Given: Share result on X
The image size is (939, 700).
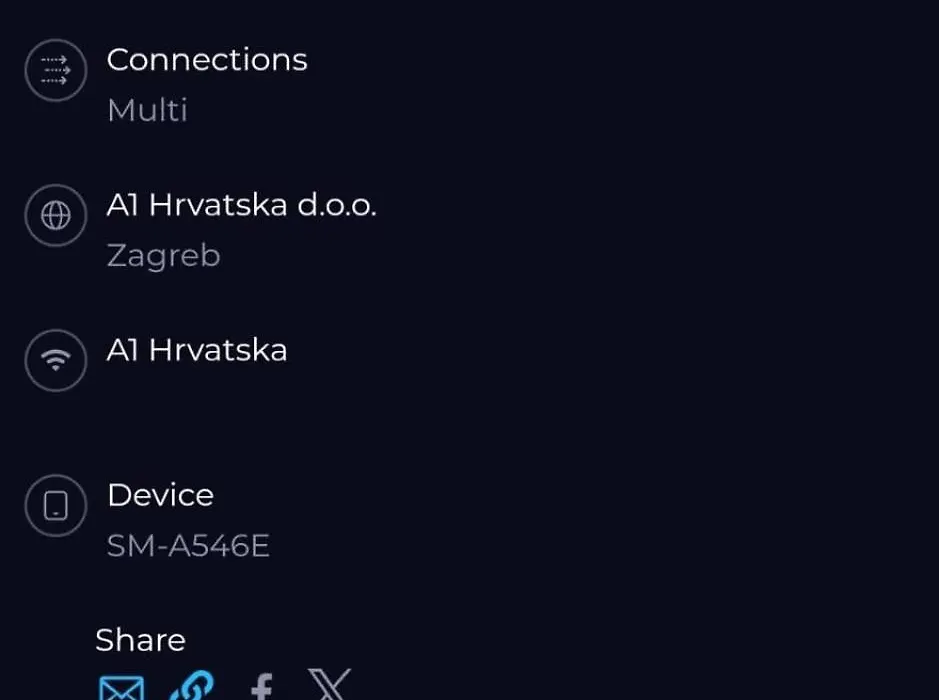Looking at the screenshot, I should click(329, 684).
